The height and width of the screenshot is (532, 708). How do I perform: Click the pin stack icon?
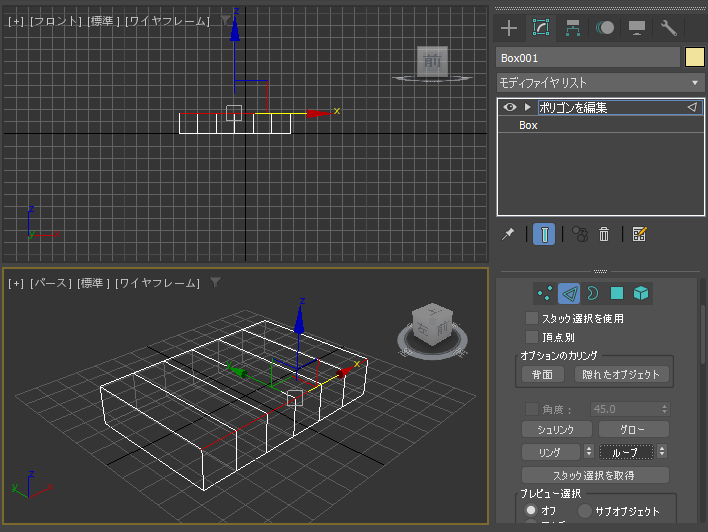pos(508,234)
